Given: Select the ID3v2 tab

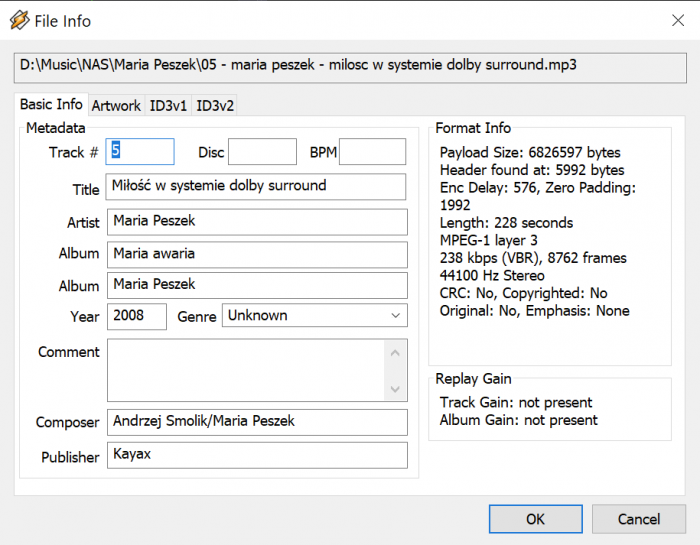Looking at the screenshot, I should point(214,105).
